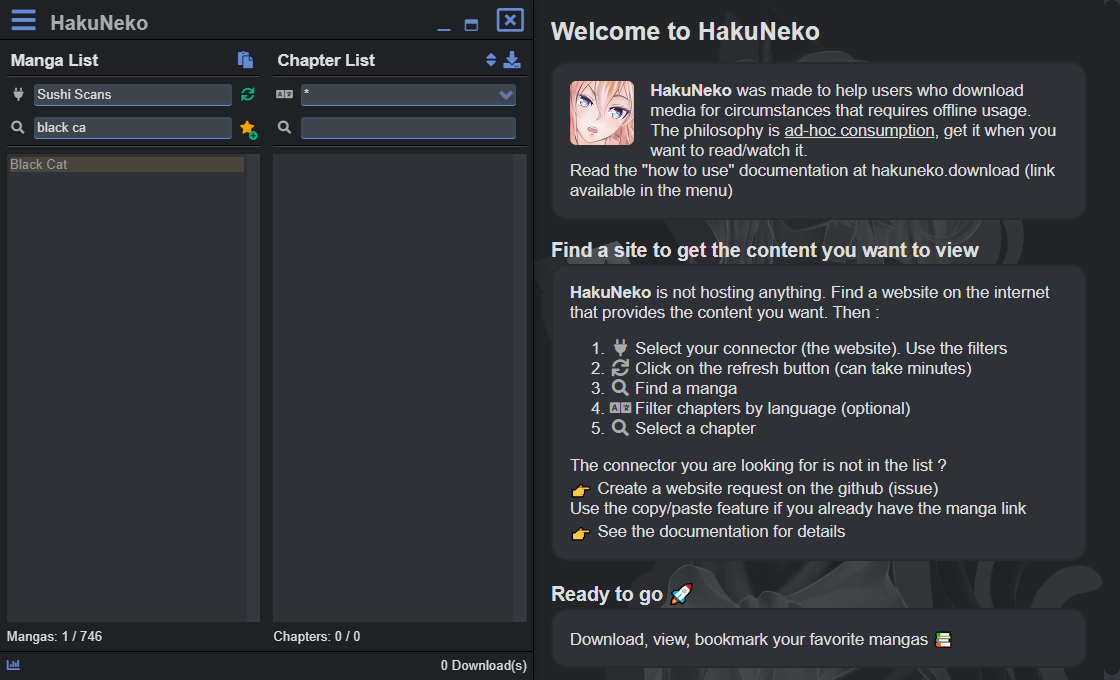Open the ad-hoc consumption link
1120x680 pixels.
pos(861,130)
